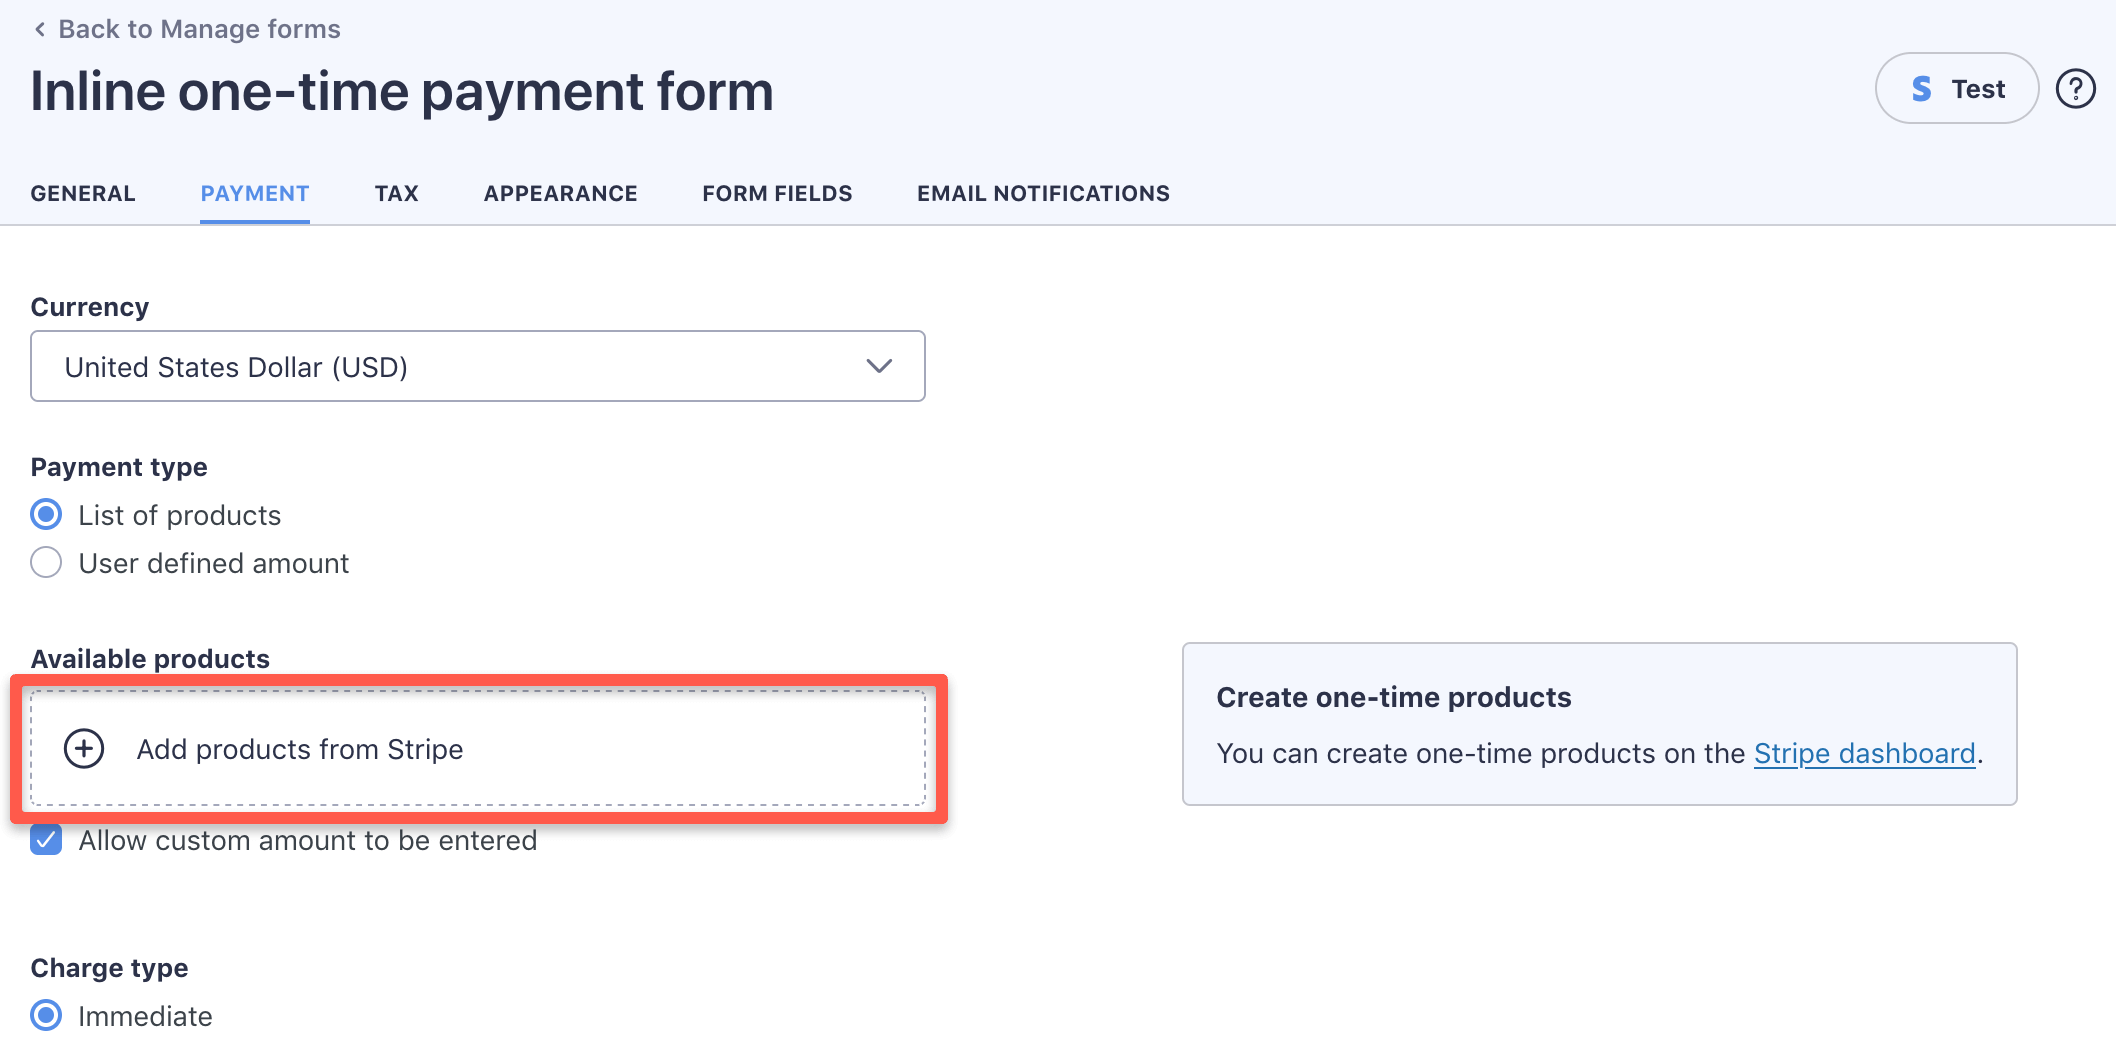Switch to the Tax tab

[x=396, y=193]
